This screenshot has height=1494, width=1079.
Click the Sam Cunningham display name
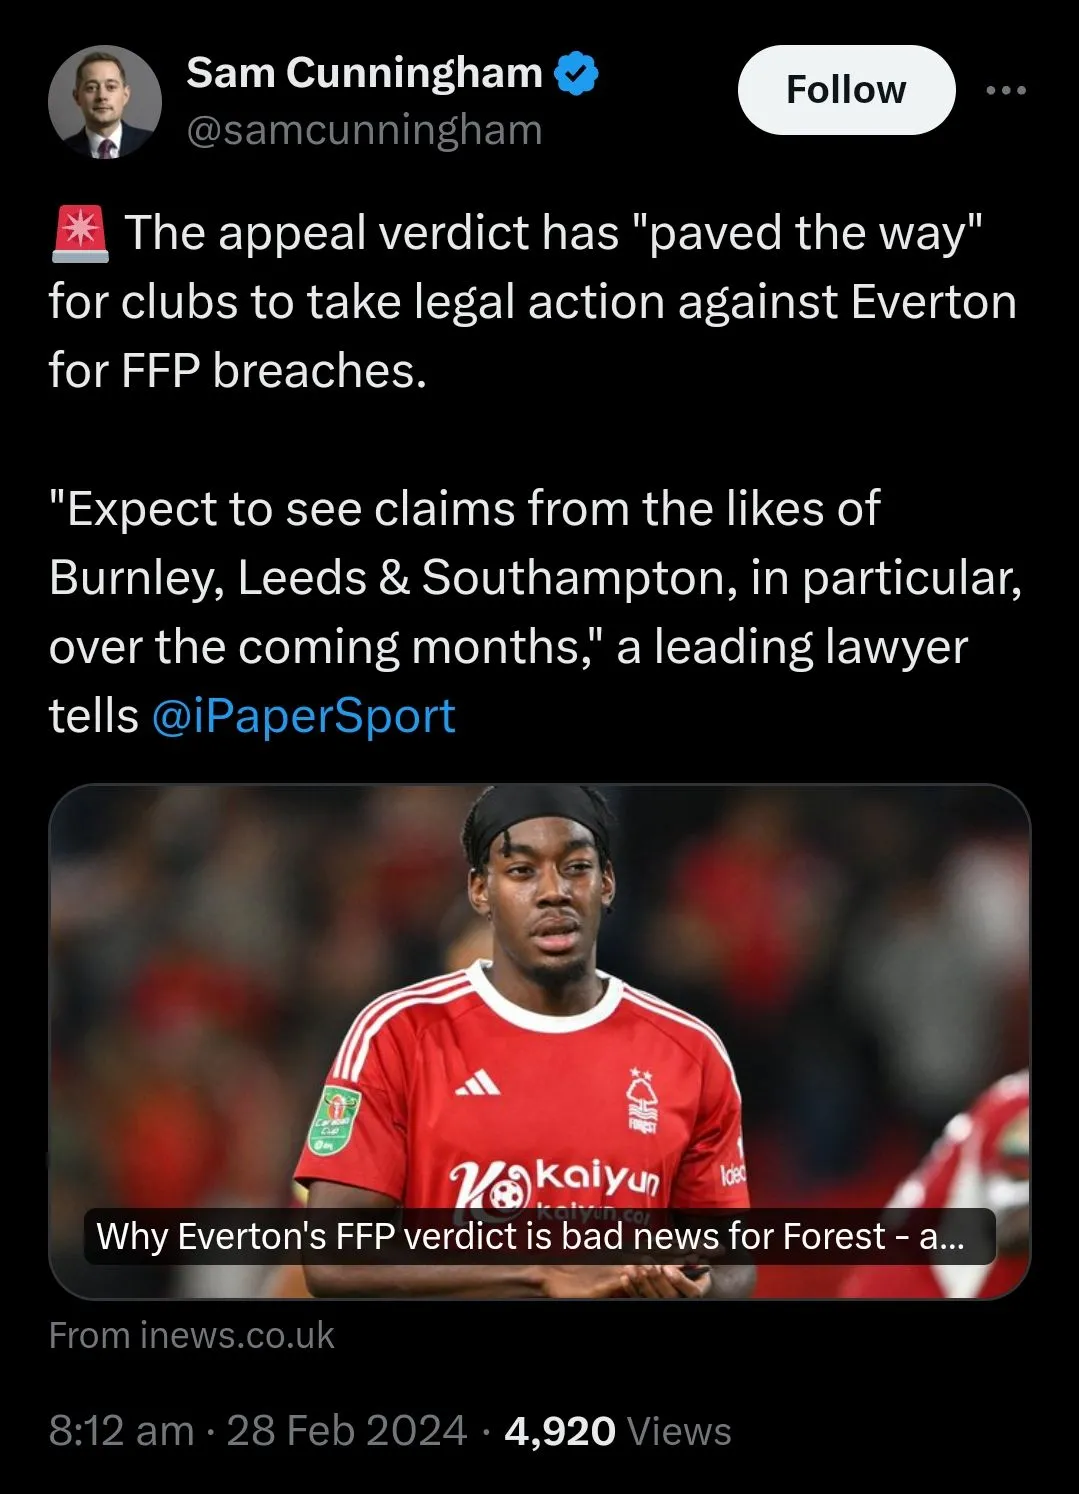364,73
